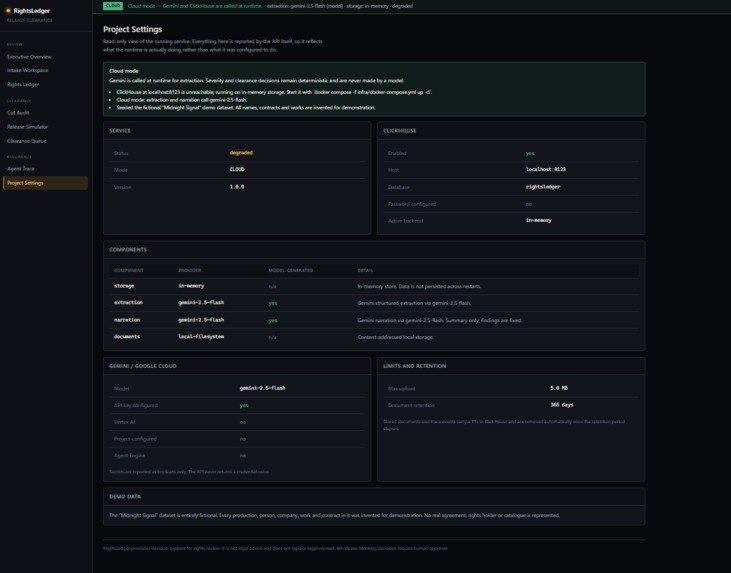Click the Project Settings page heading
The height and width of the screenshot is (573, 731).
132,29
